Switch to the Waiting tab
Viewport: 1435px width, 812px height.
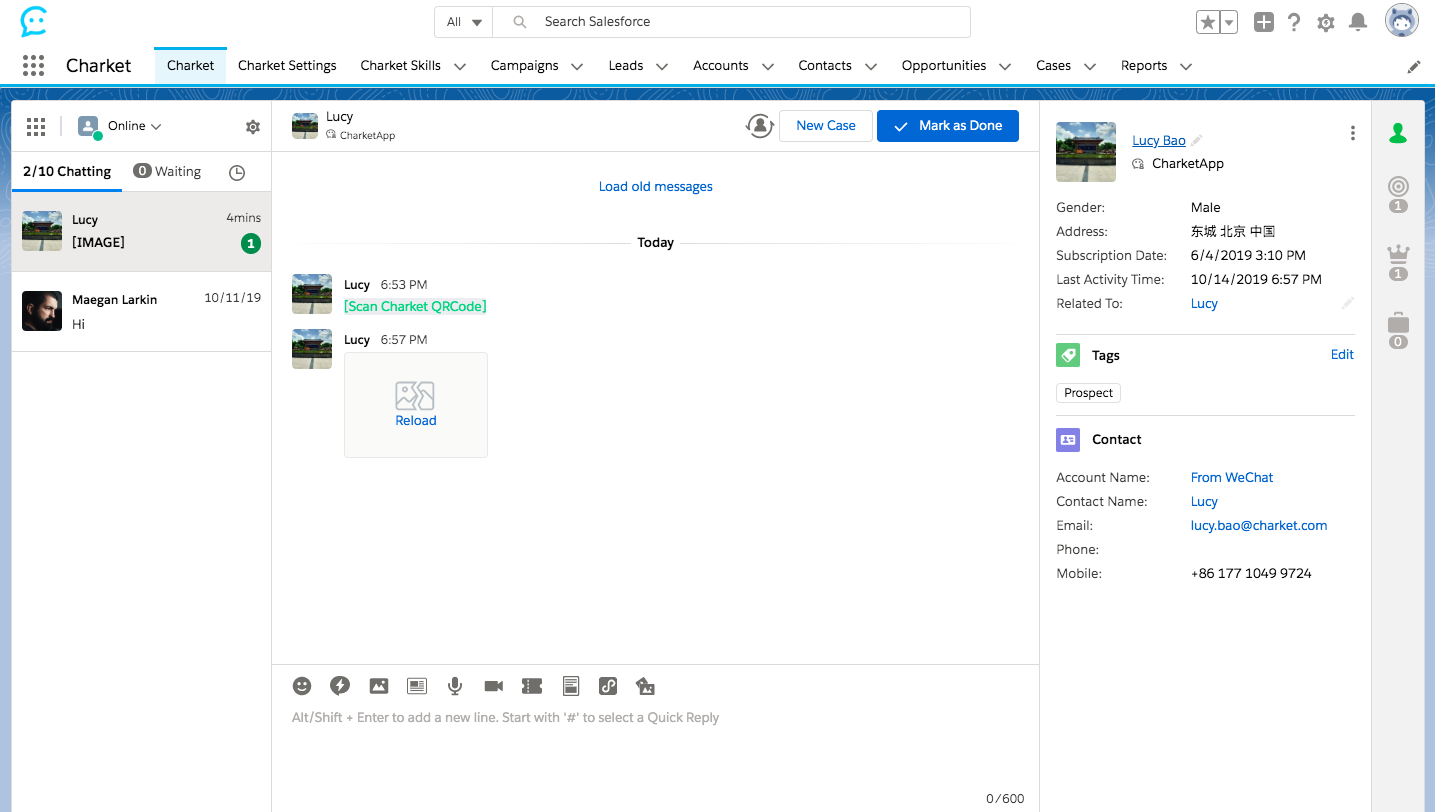pos(168,172)
